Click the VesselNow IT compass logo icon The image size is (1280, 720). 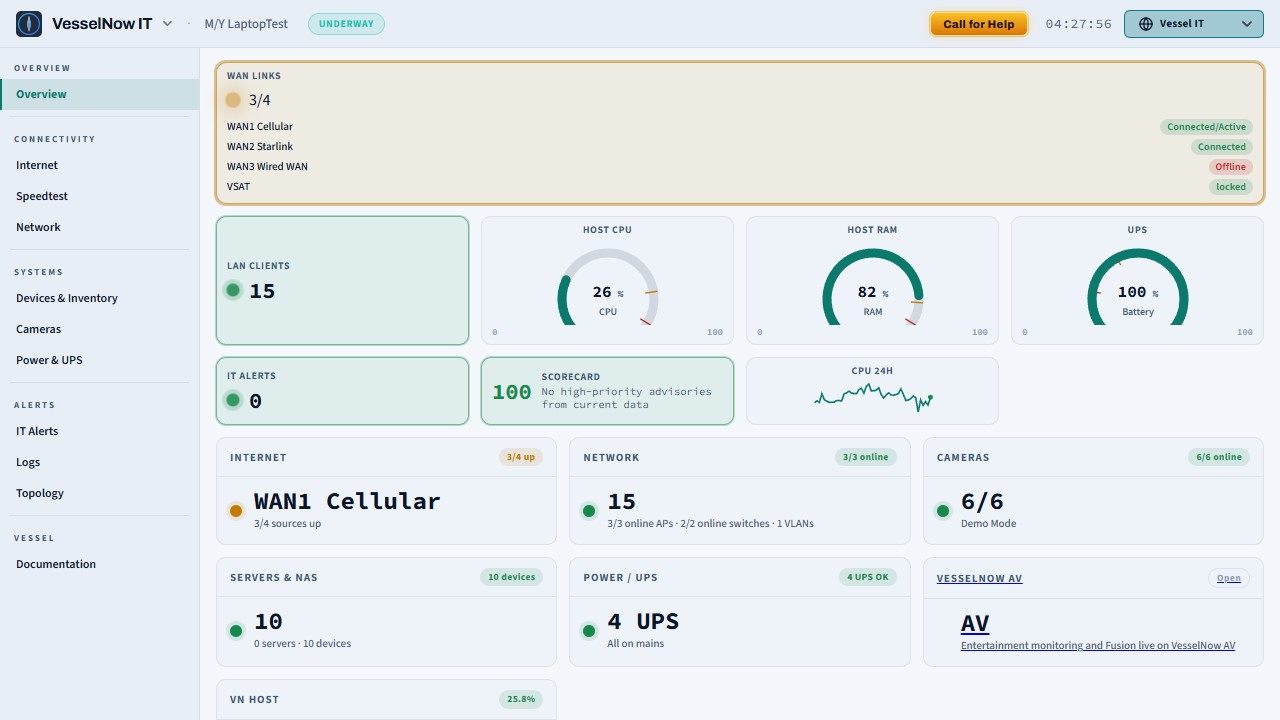click(x=29, y=24)
